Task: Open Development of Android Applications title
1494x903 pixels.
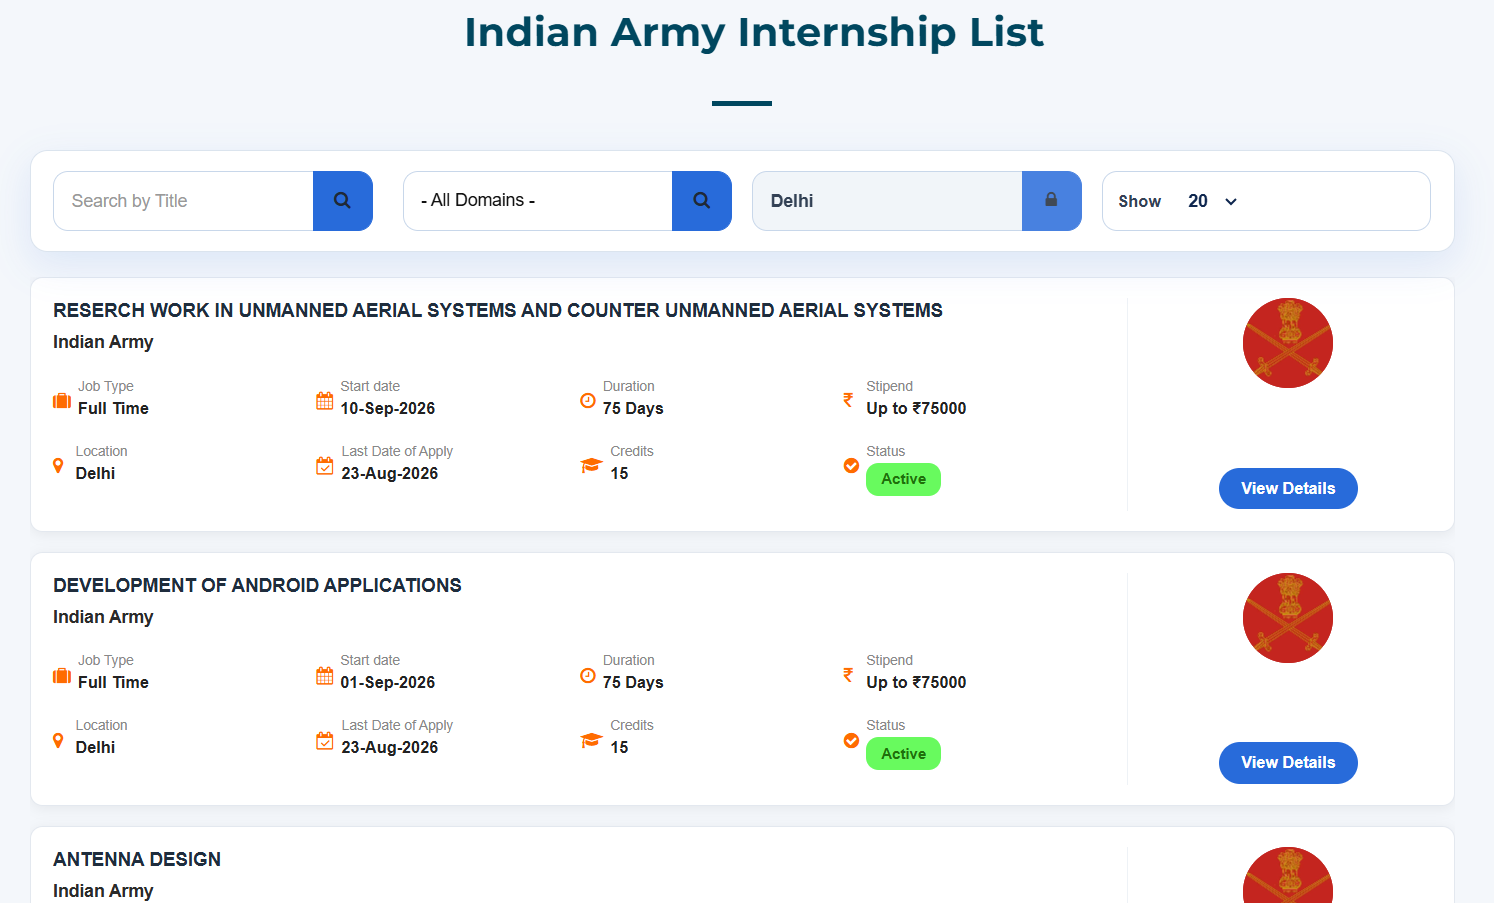Action: click(x=257, y=585)
